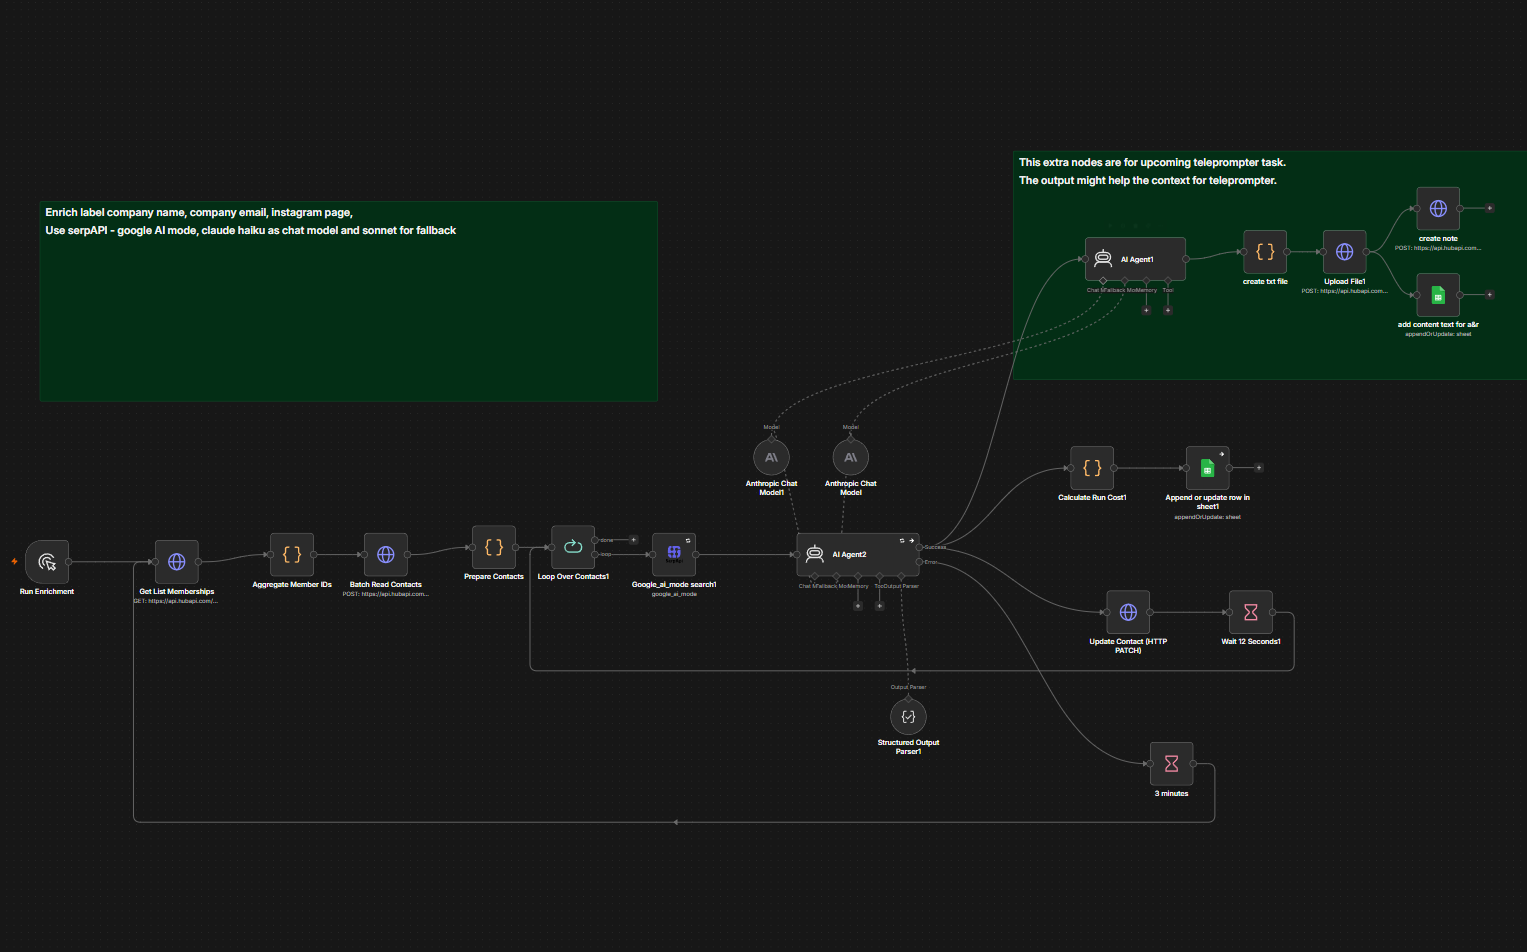Open the Structured Output Parser1 node
Viewport: 1527px width, 952px height.
[x=909, y=717]
